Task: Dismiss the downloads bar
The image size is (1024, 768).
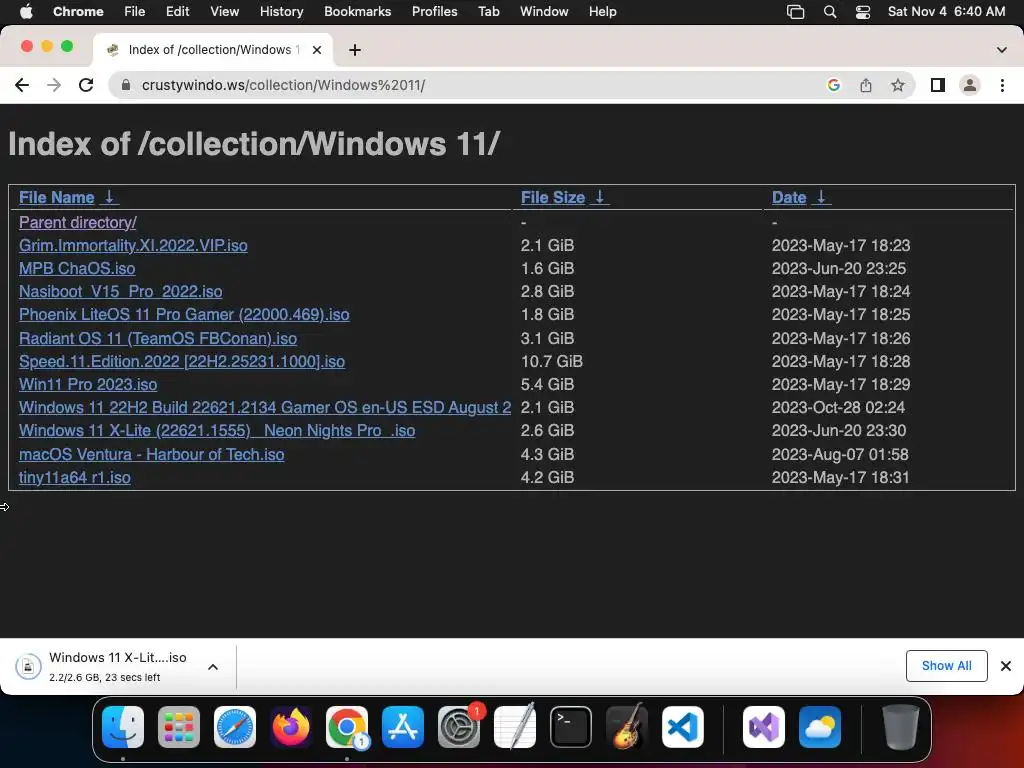Action: [1006, 665]
